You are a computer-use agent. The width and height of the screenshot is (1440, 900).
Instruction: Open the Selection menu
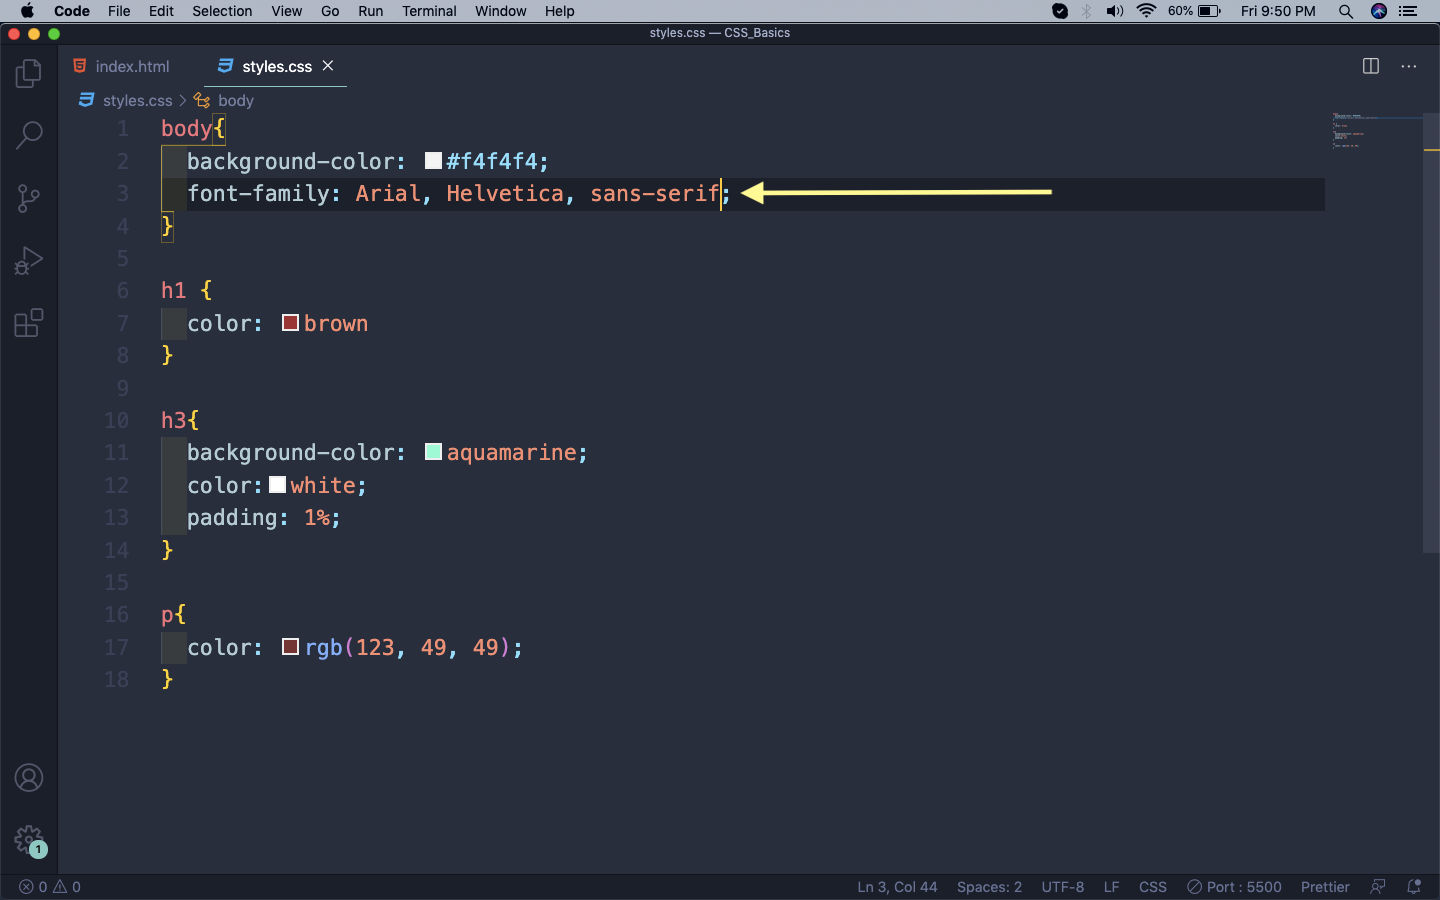pos(222,11)
